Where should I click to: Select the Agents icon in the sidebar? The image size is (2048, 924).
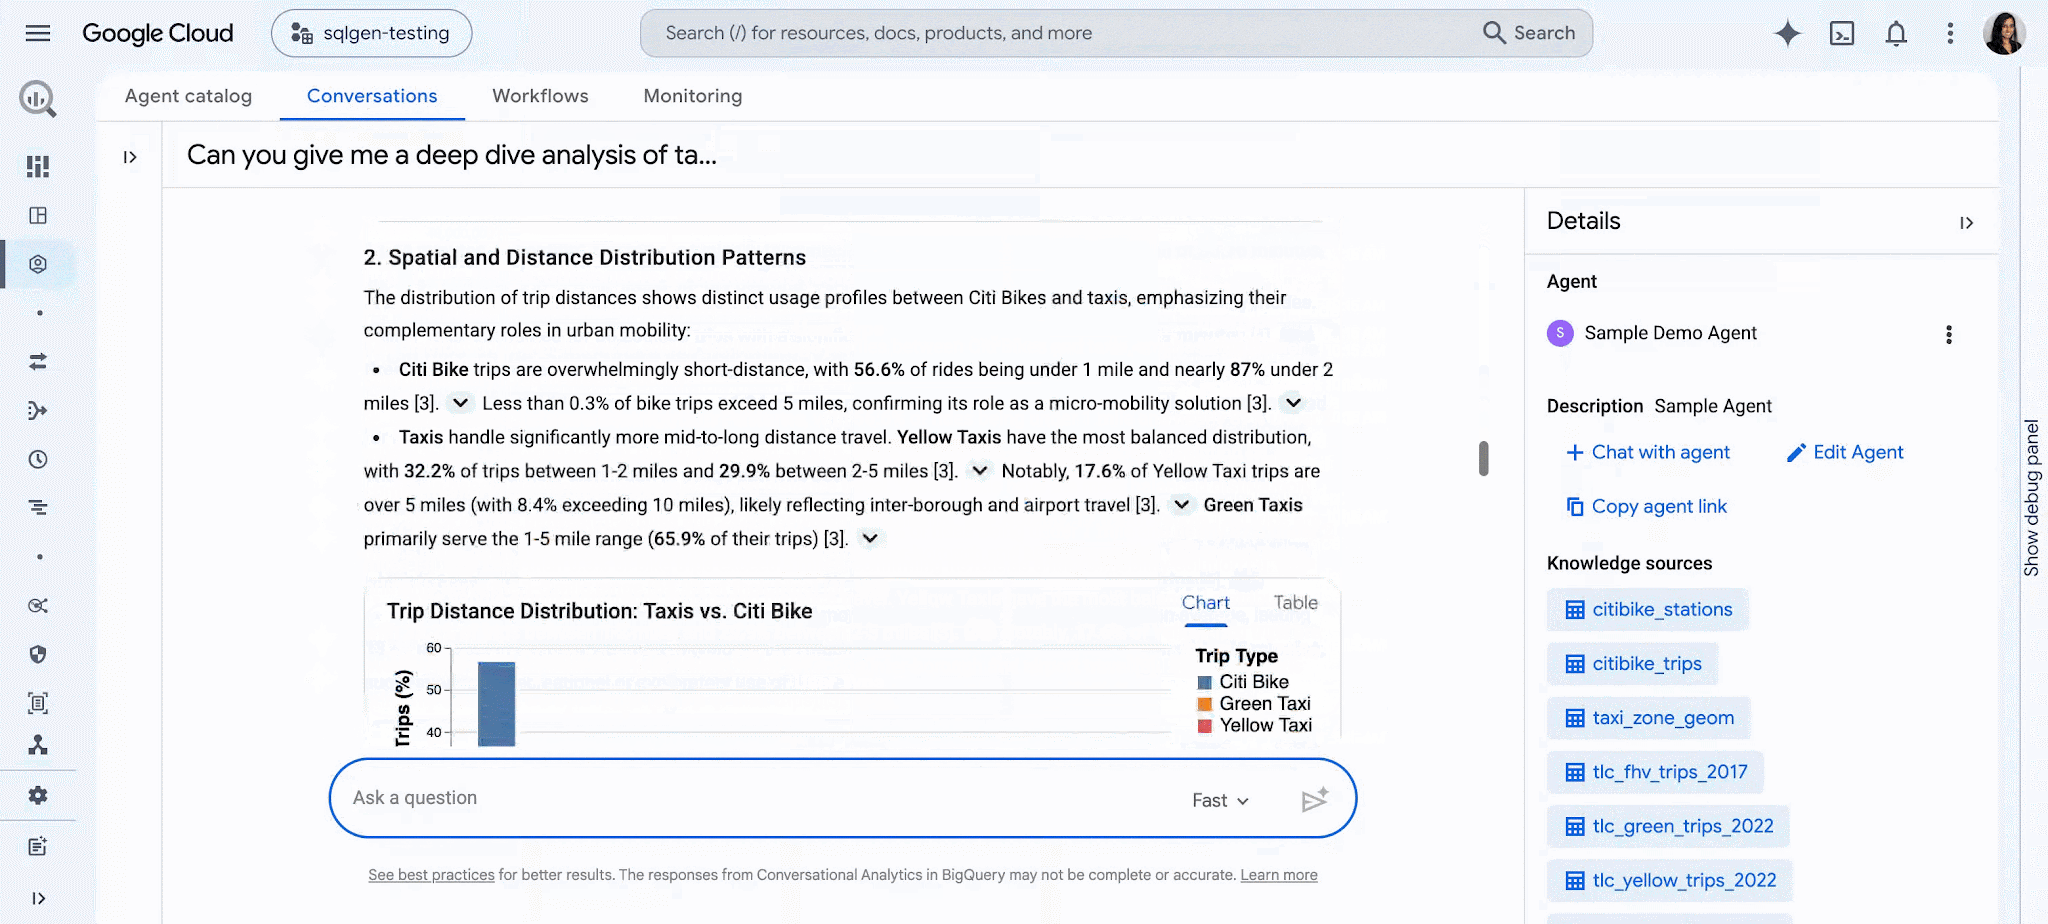pyautogui.click(x=38, y=264)
